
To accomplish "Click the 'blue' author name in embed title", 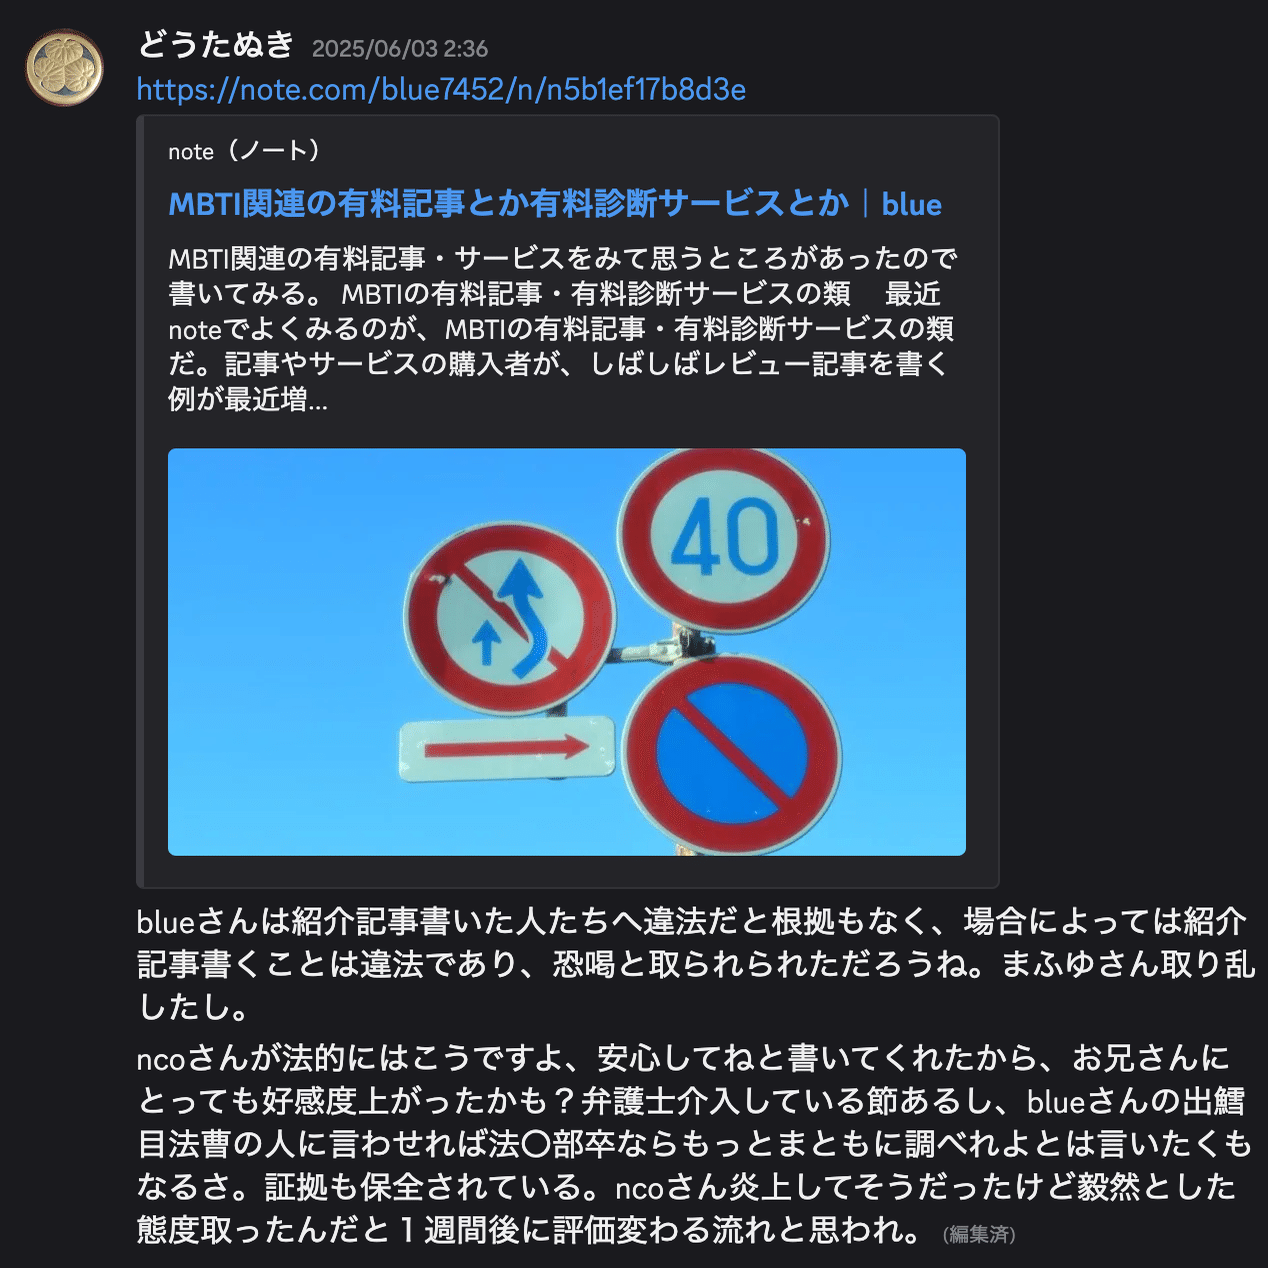I will click(x=911, y=204).
